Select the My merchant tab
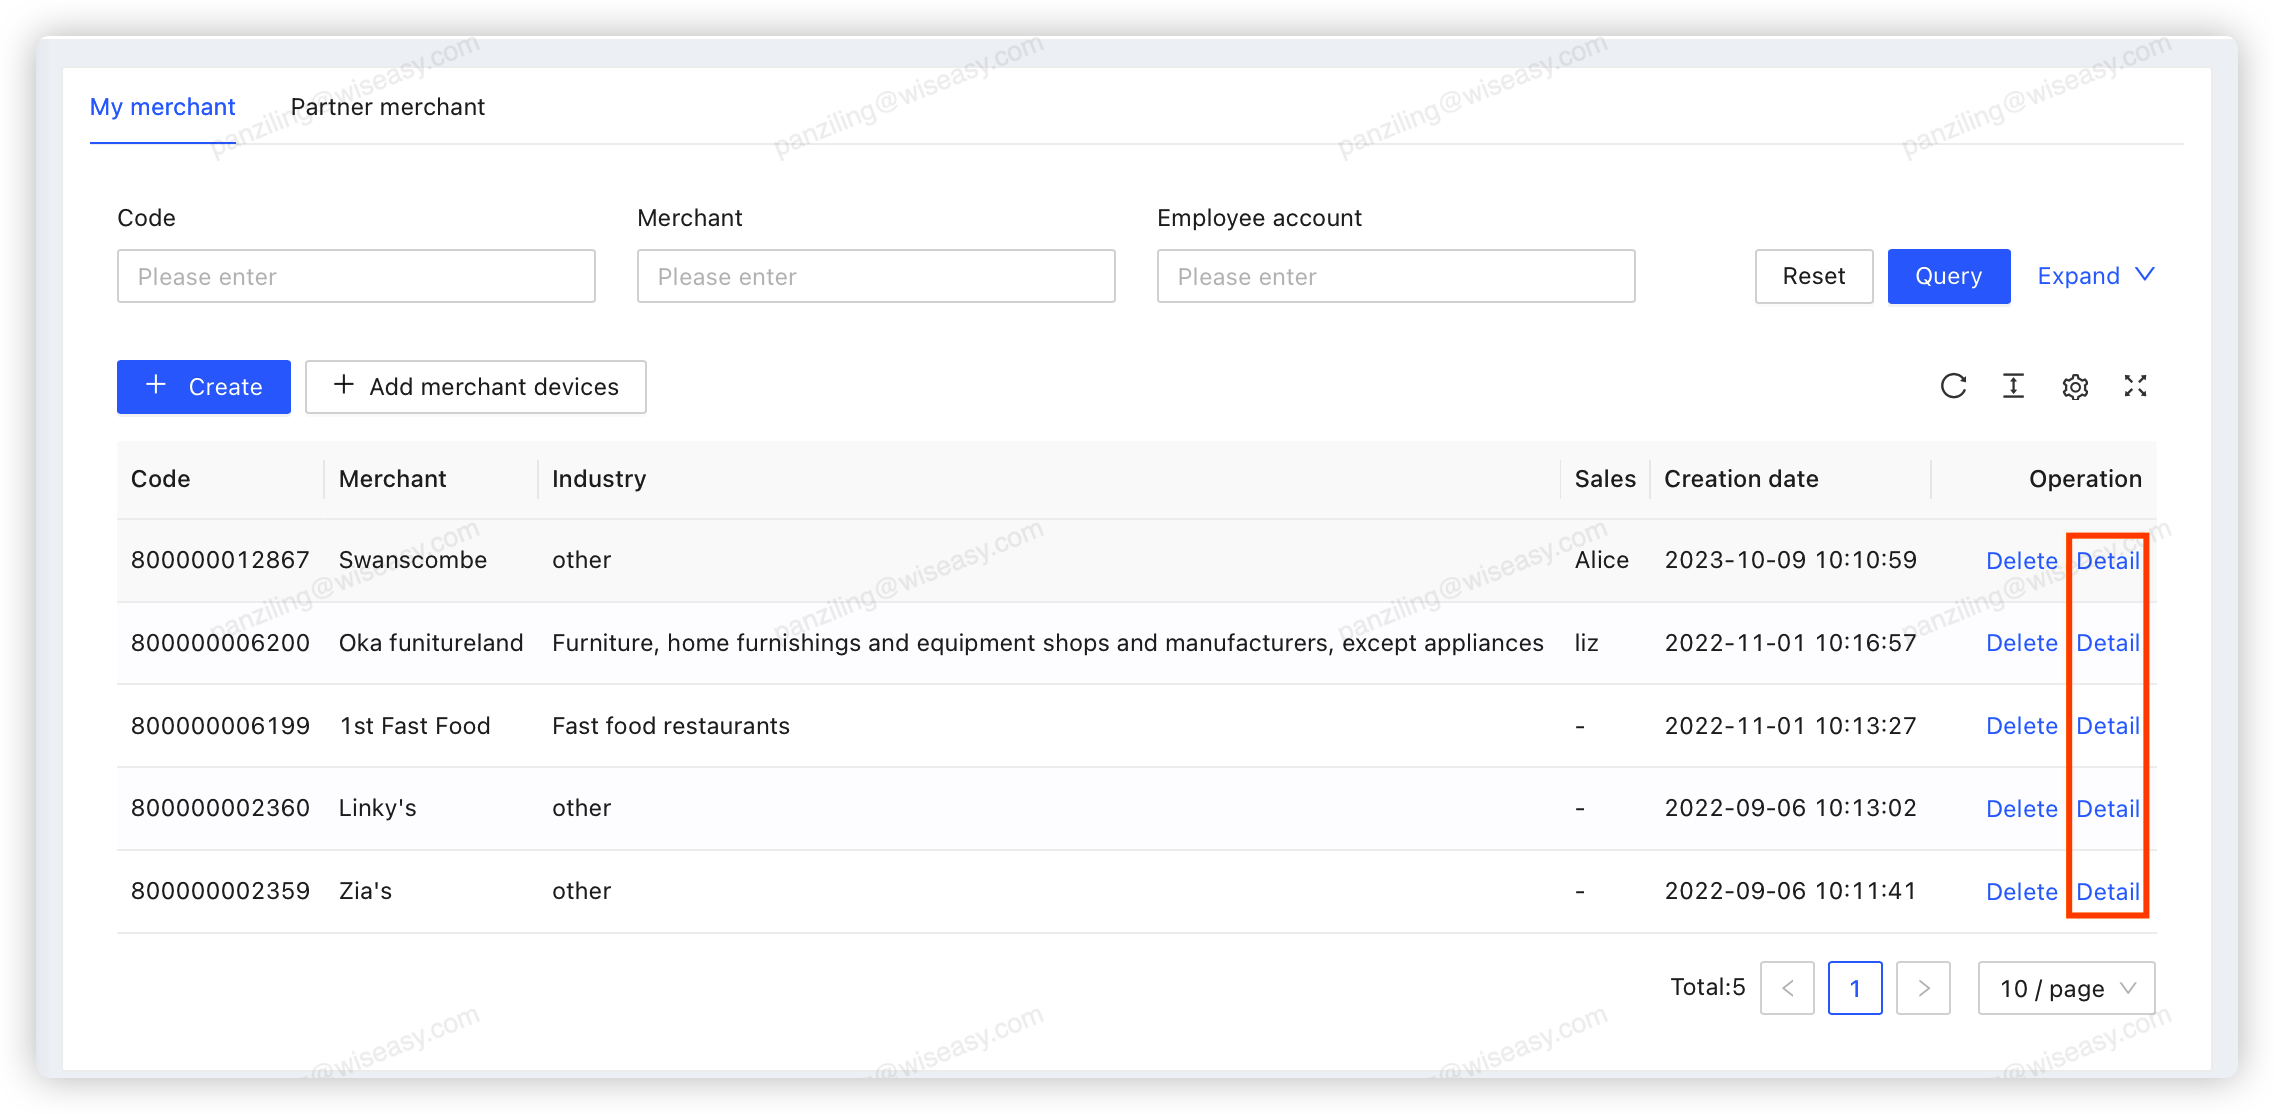Image resolution: width=2274 pixels, height=1114 pixels. pos(162,107)
